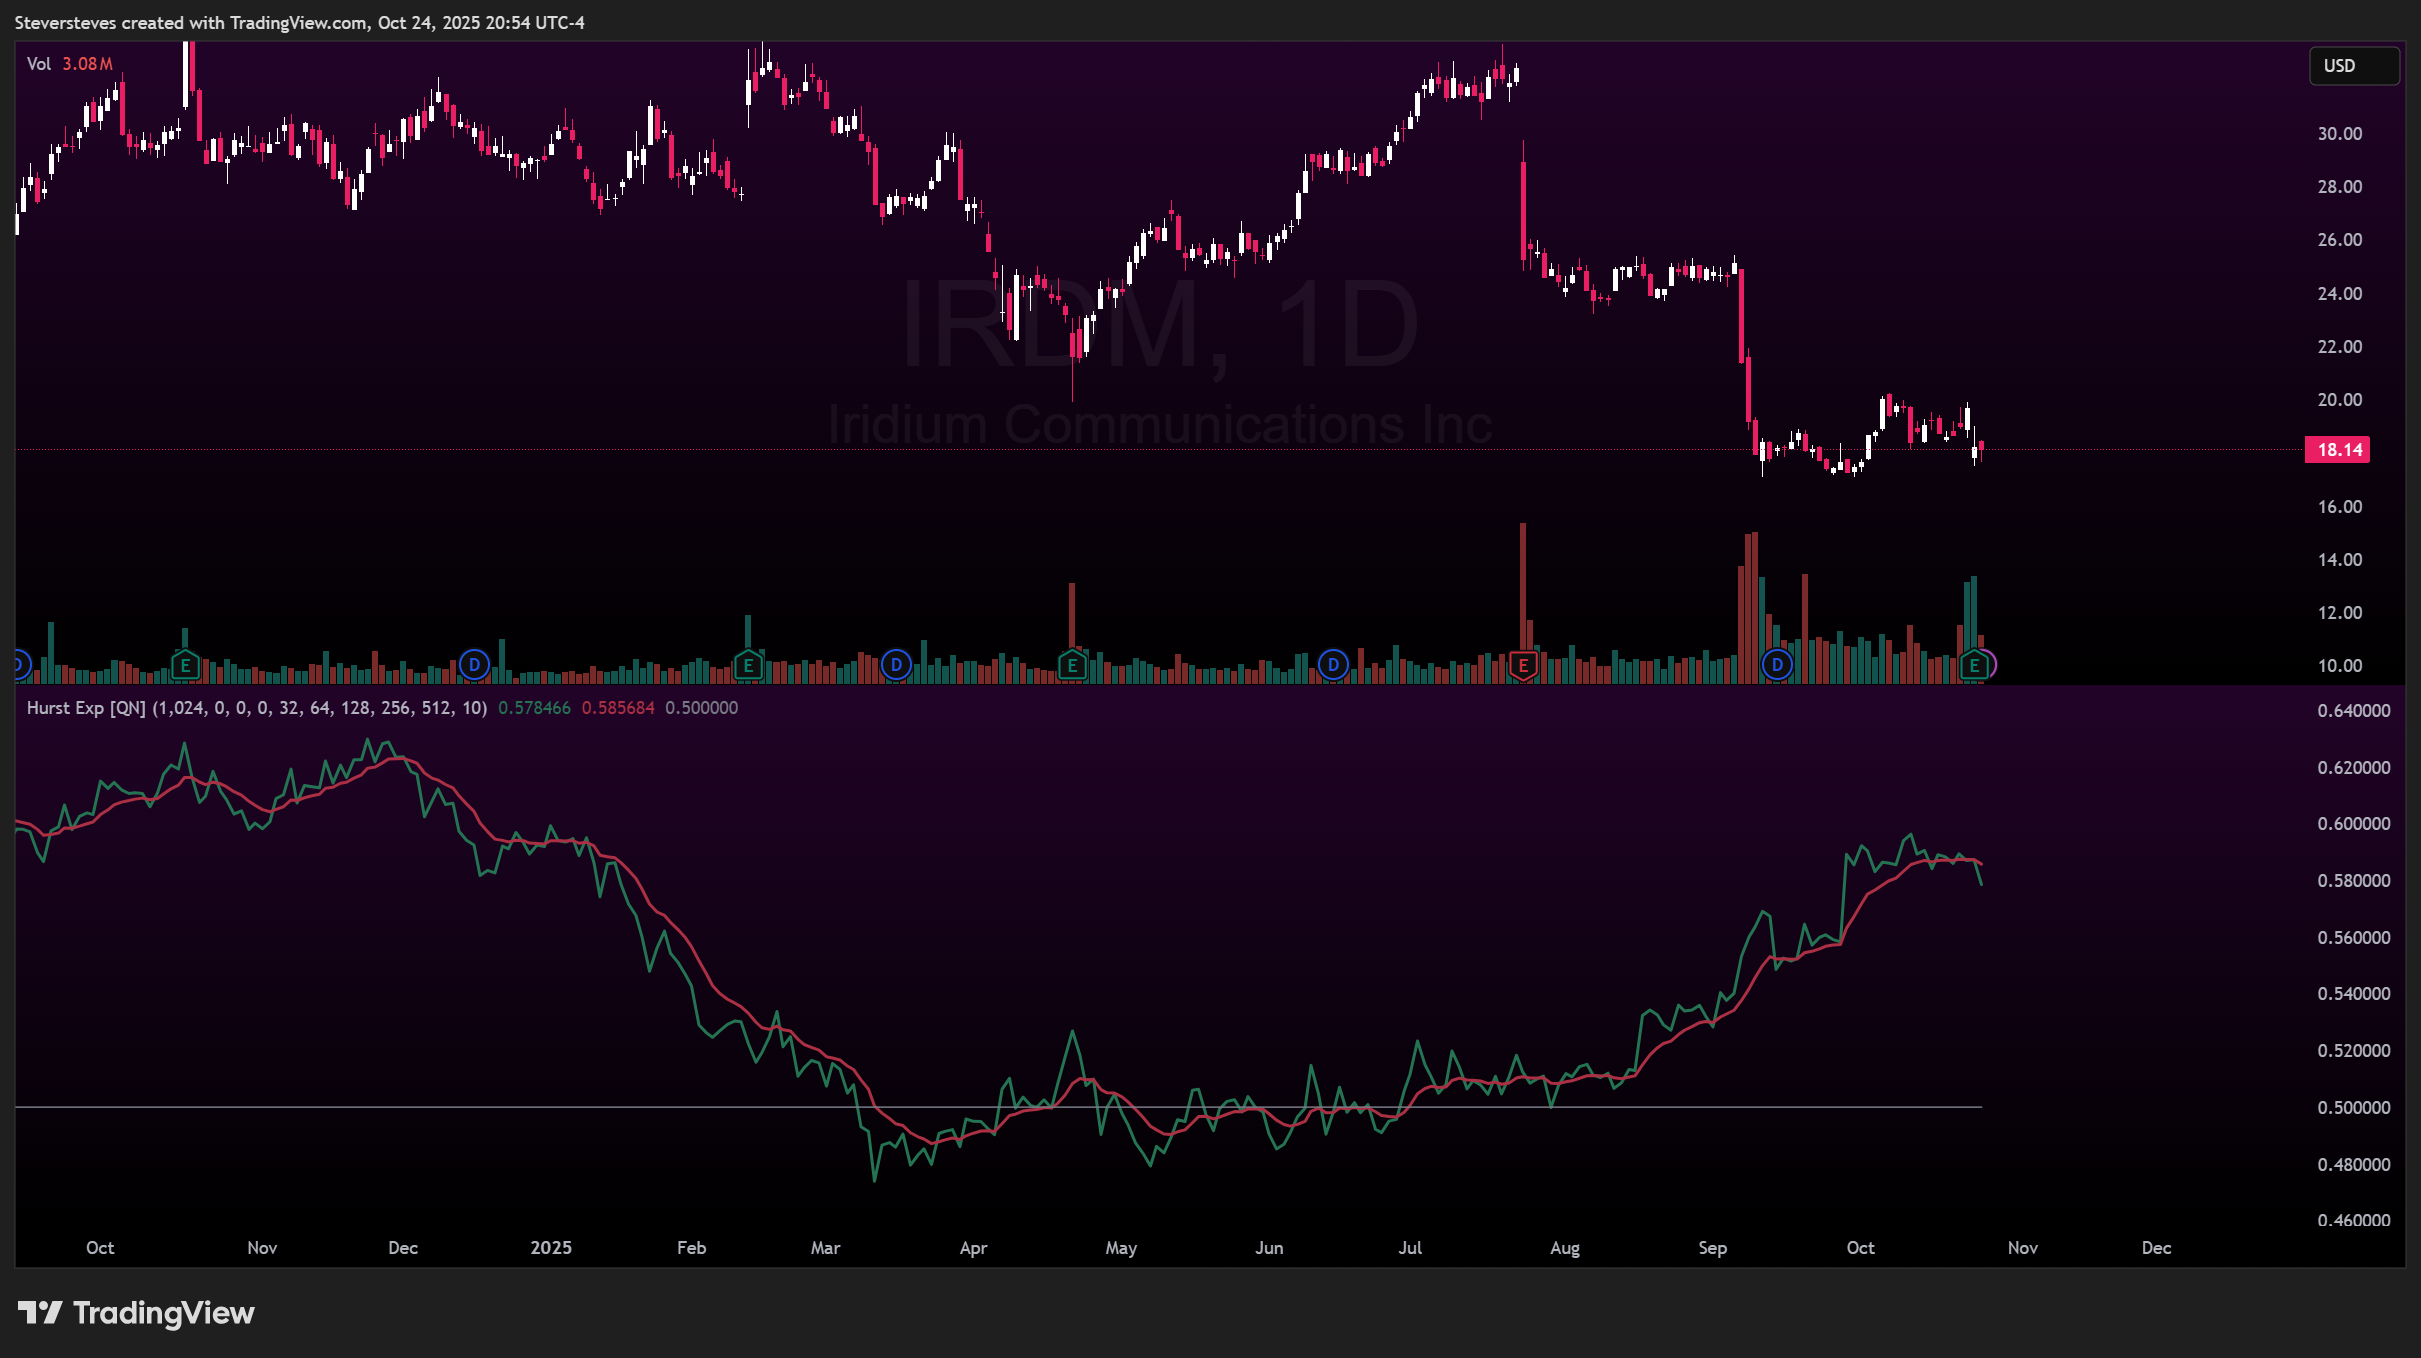This screenshot has width=2421, height=1358.
Task: Click the 2025 label on the time axis
Action: pyautogui.click(x=551, y=1248)
